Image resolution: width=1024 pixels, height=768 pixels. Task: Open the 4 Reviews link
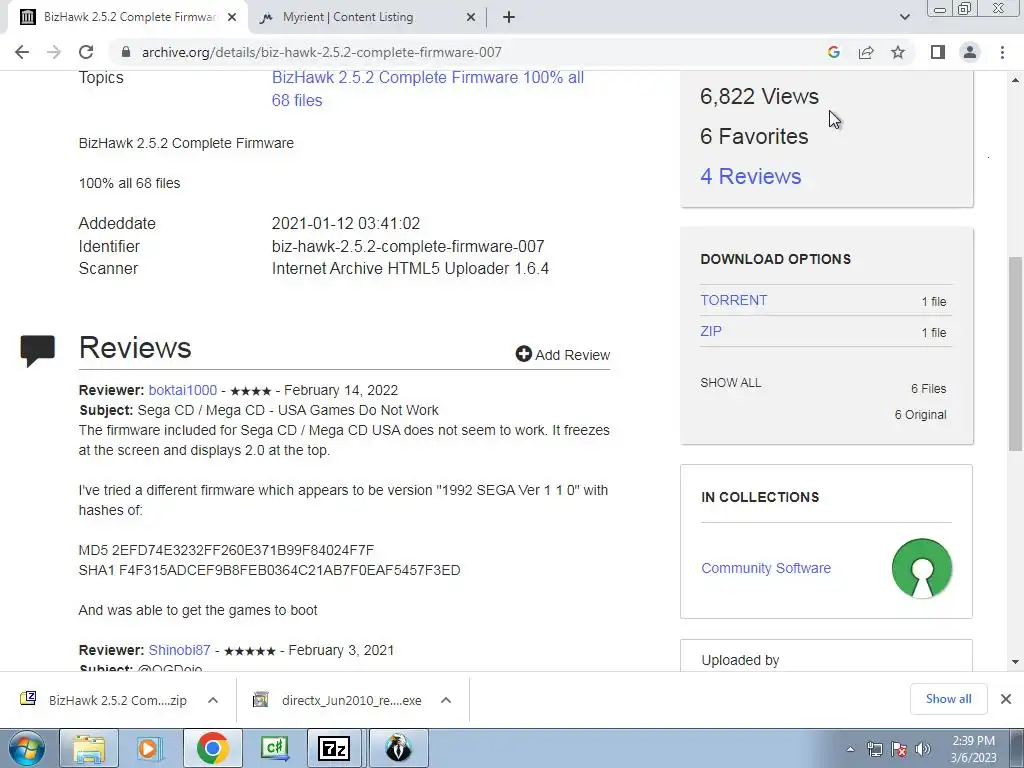[750, 176]
